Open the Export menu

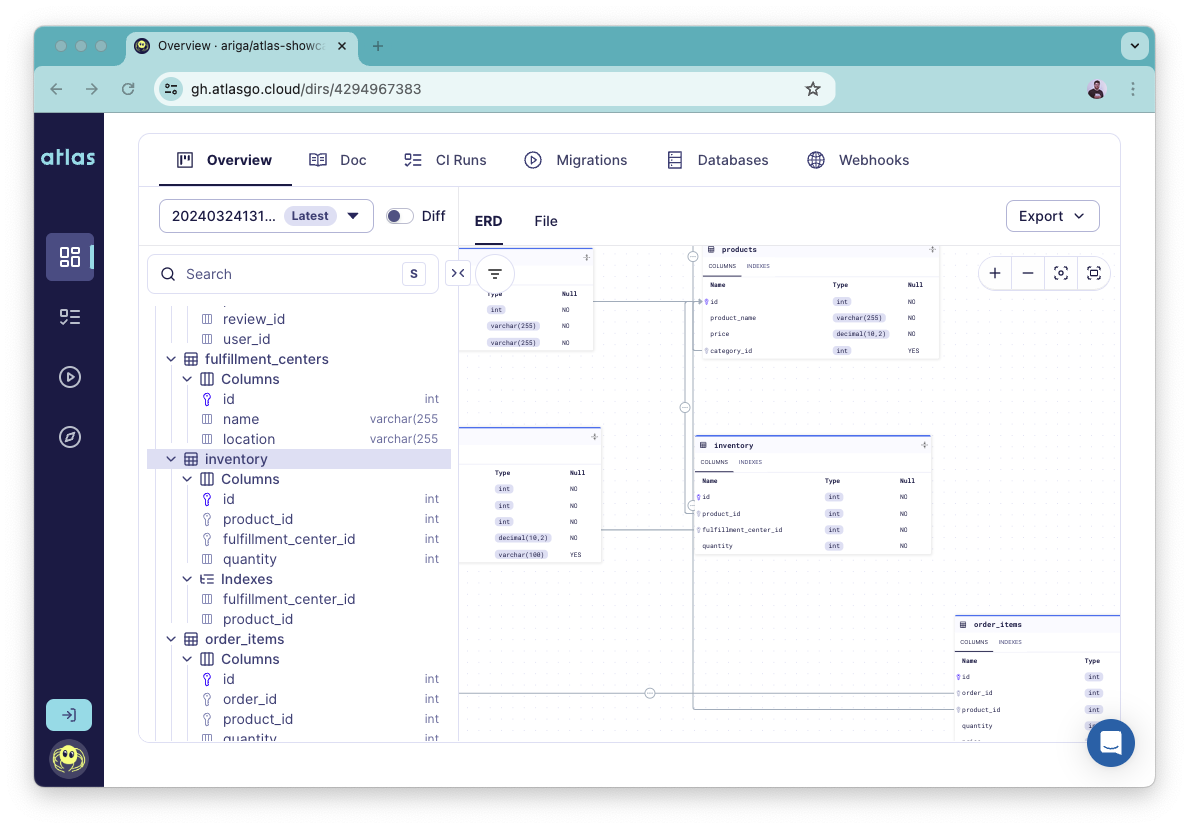click(1052, 216)
